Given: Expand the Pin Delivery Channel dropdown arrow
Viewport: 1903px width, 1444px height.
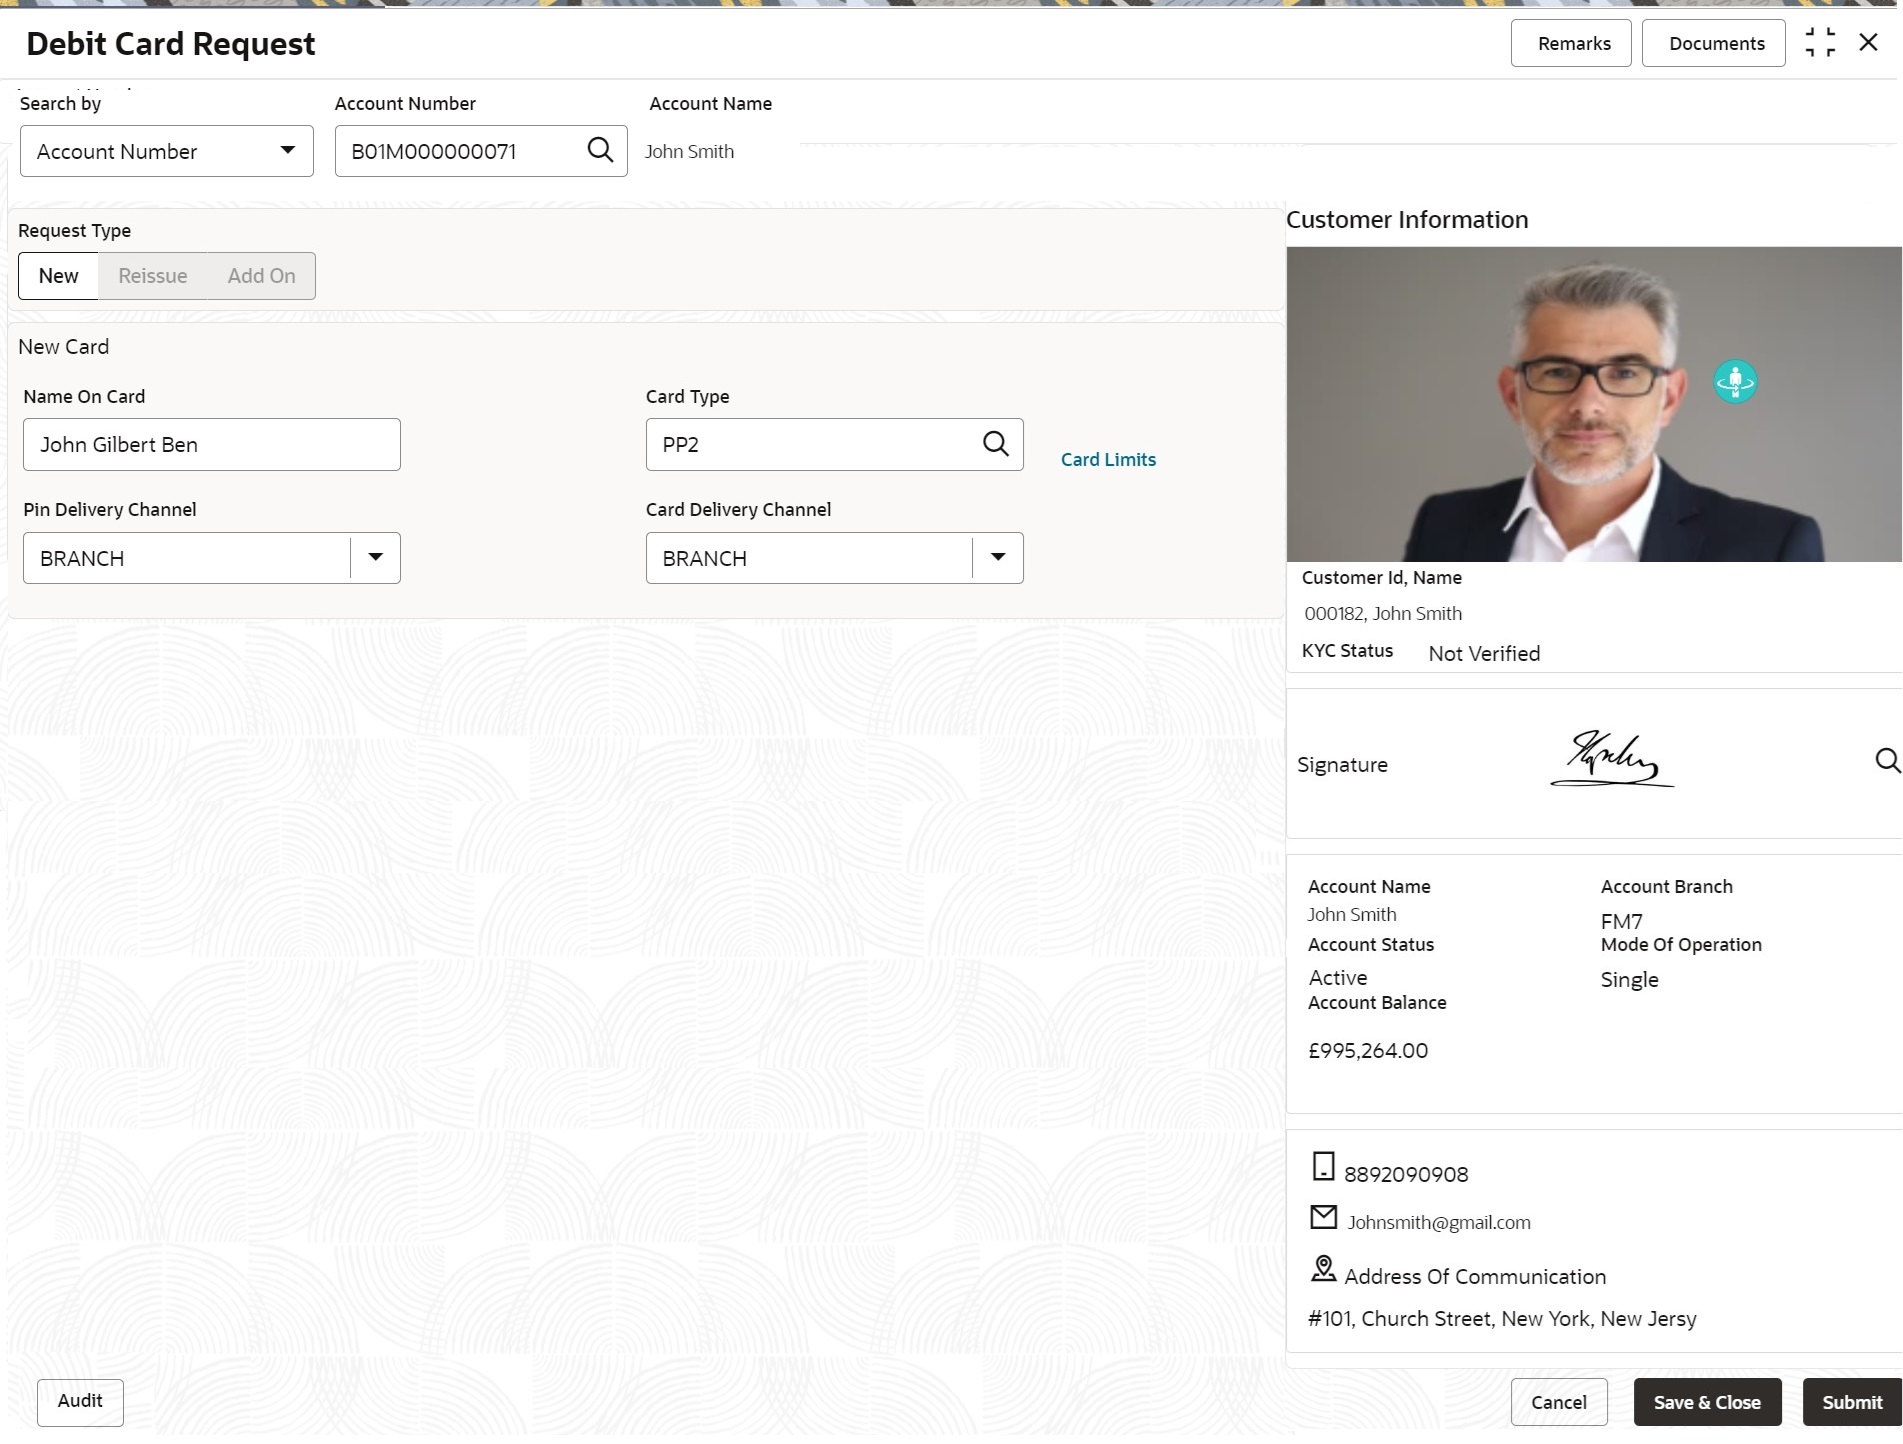Looking at the screenshot, I should point(376,557).
